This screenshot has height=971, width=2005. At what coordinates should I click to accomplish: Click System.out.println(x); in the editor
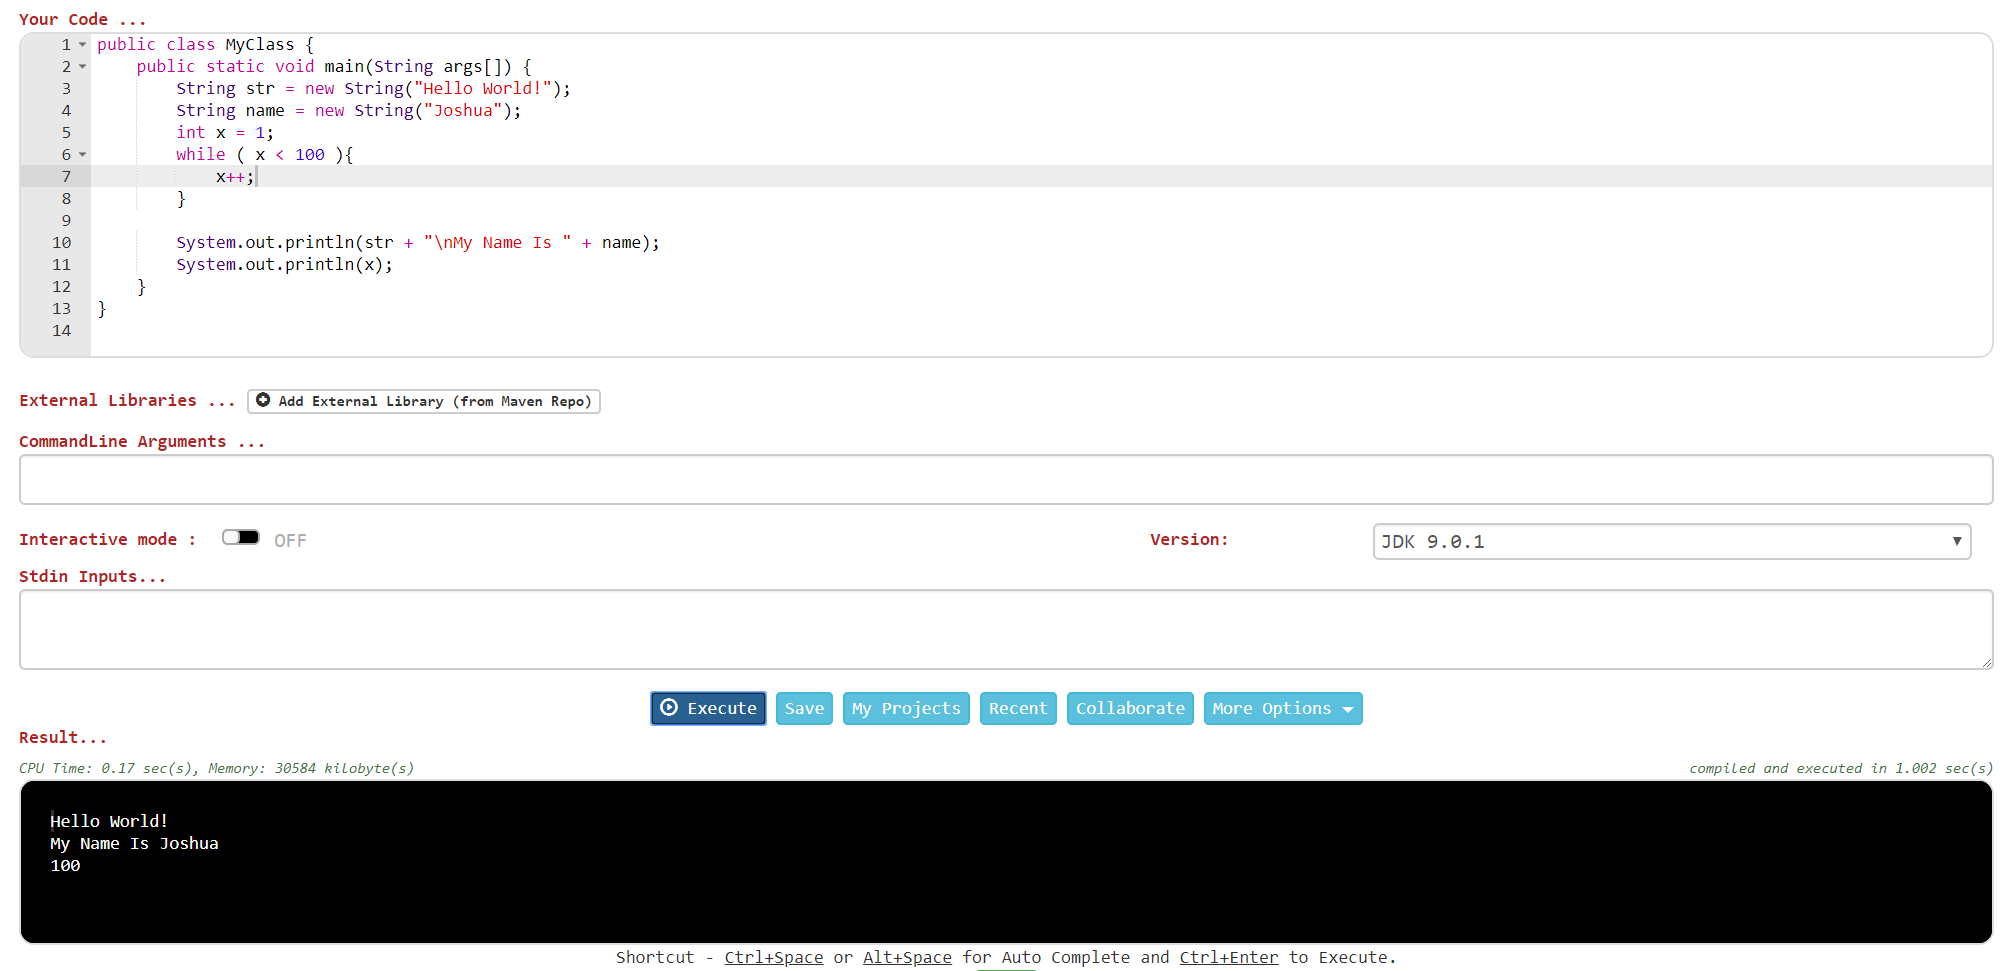[285, 264]
